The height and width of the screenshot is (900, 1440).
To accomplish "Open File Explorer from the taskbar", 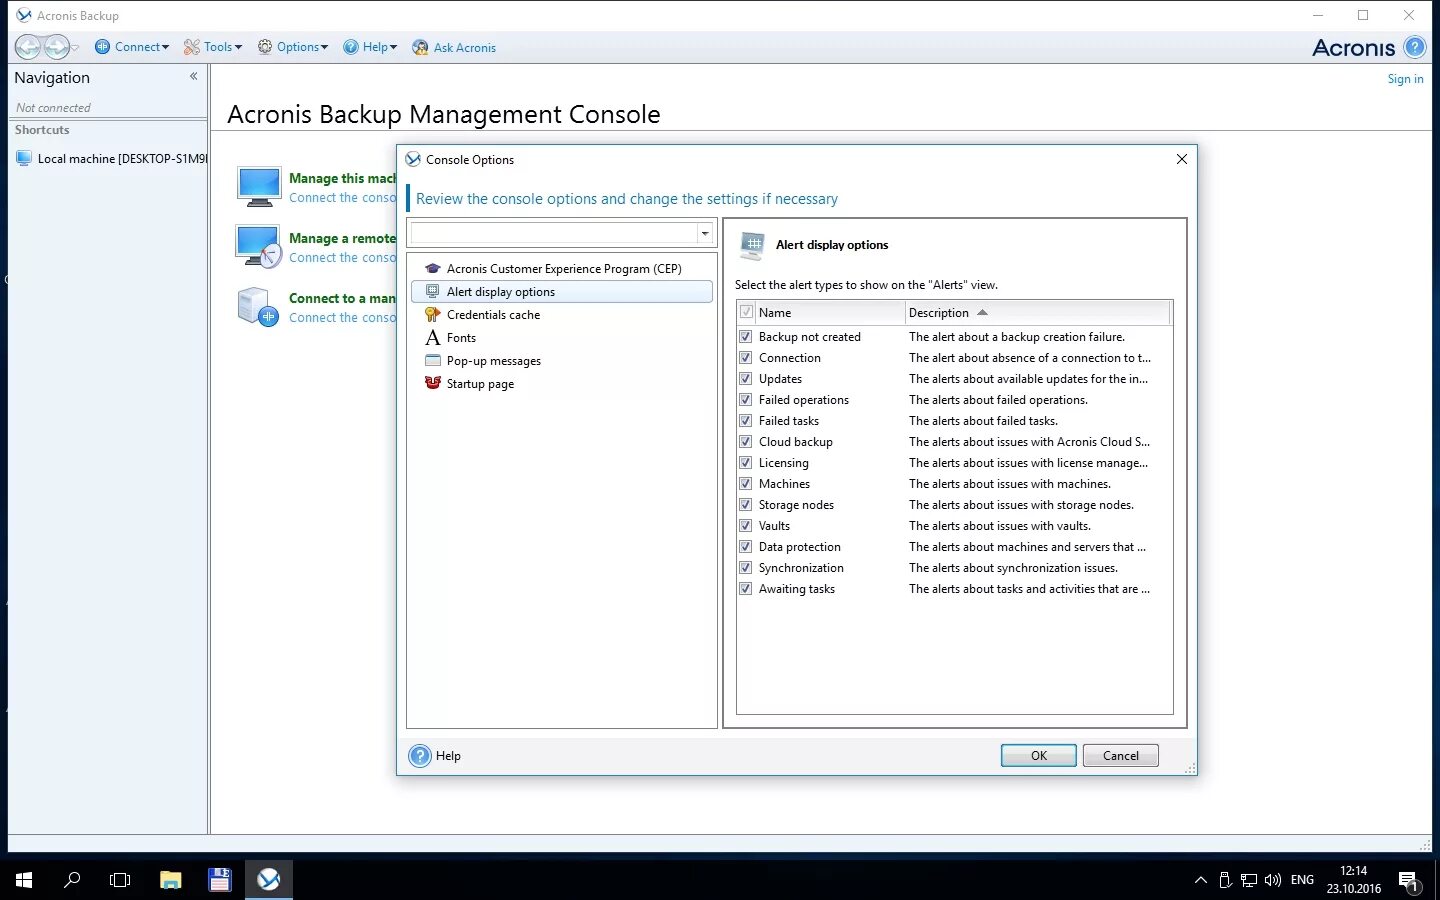I will tap(171, 880).
